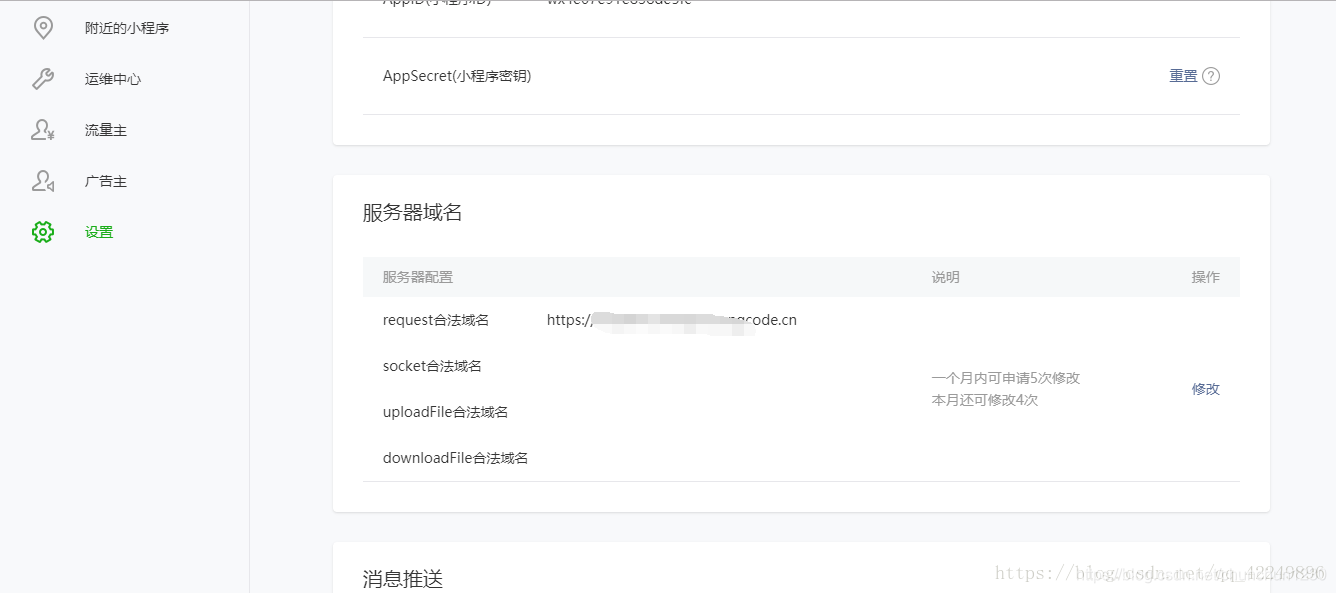1336x593 pixels.
Task: Select 流量主 in the sidebar
Action: pyautogui.click(x=106, y=130)
